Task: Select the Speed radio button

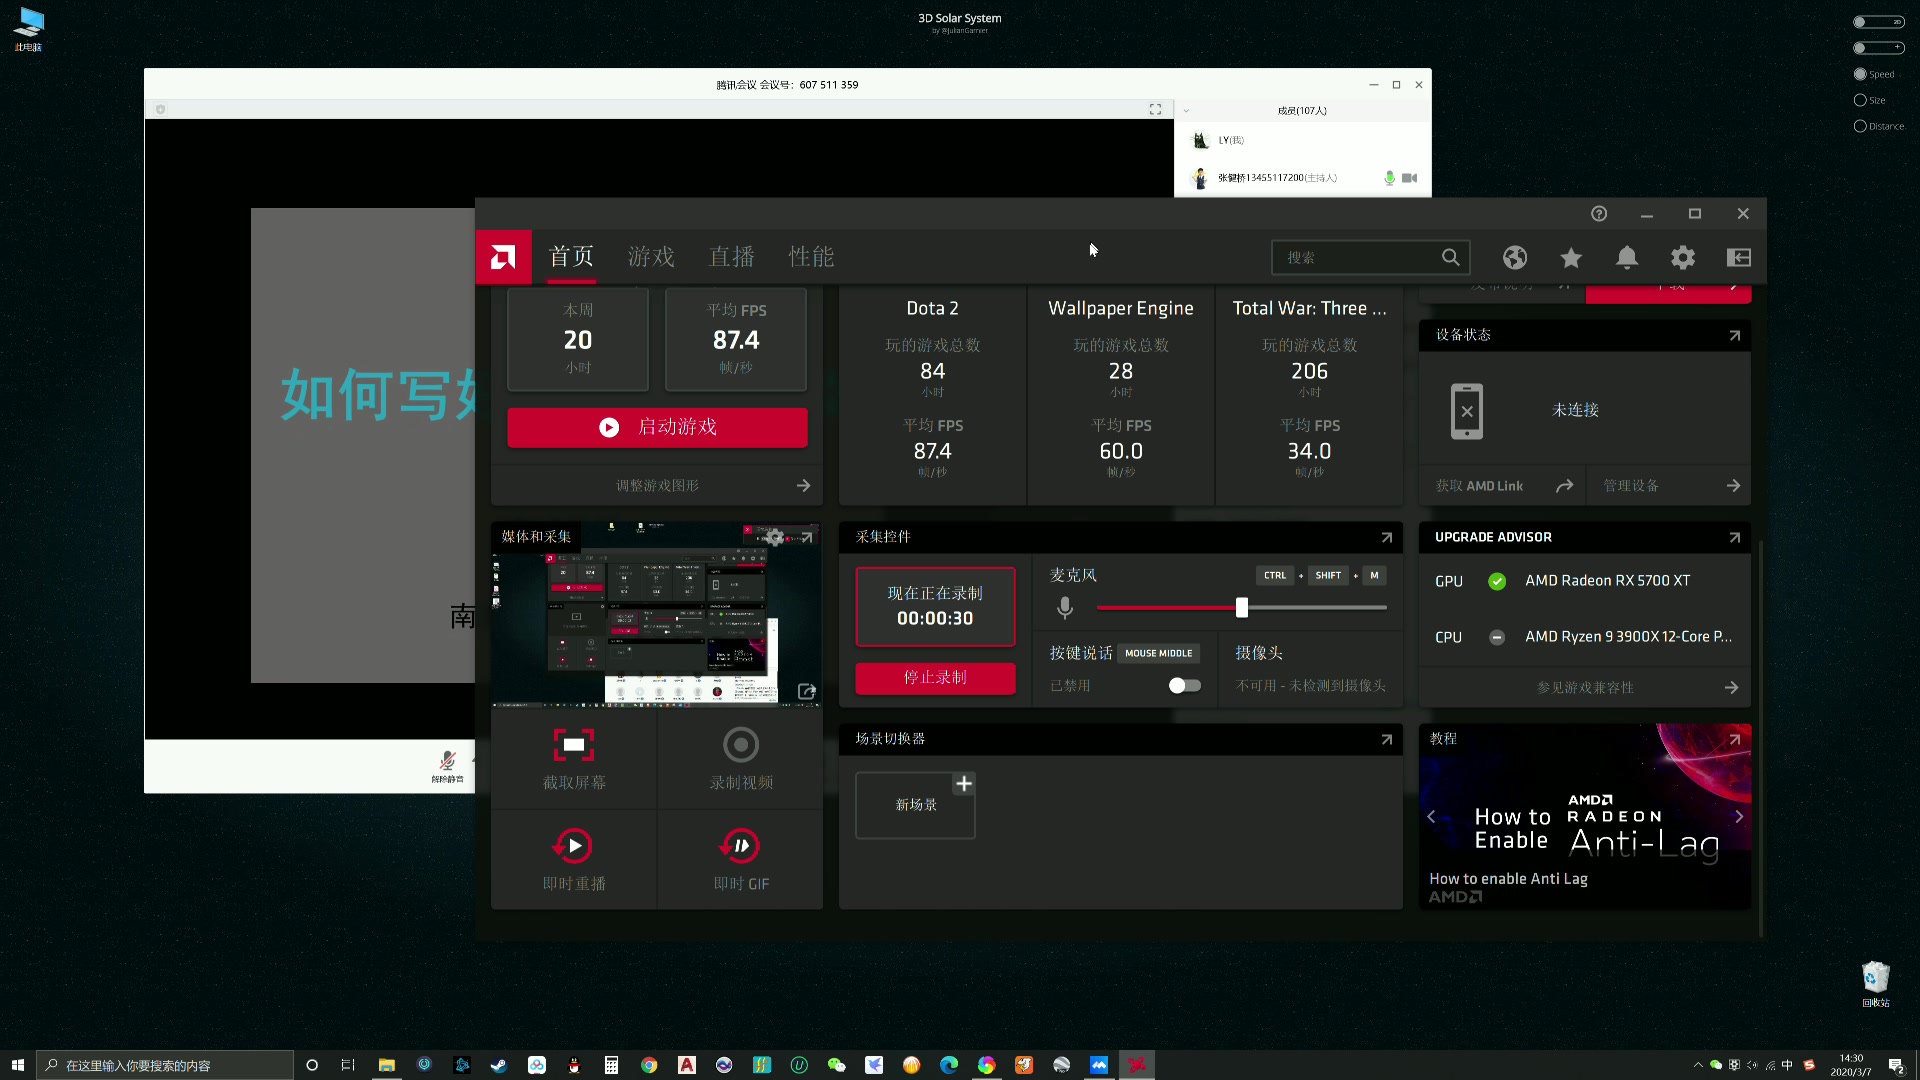Action: 1860,74
